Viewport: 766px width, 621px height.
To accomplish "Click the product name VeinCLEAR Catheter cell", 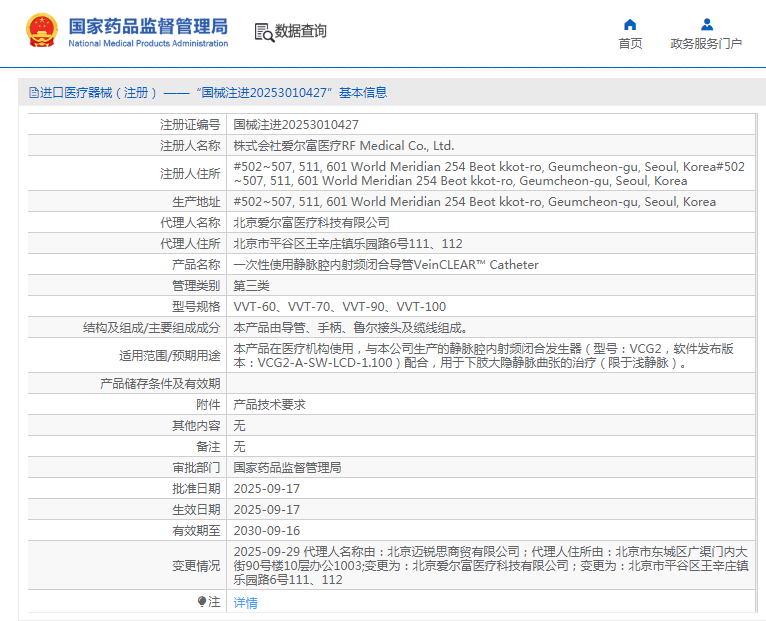I will (385, 265).
